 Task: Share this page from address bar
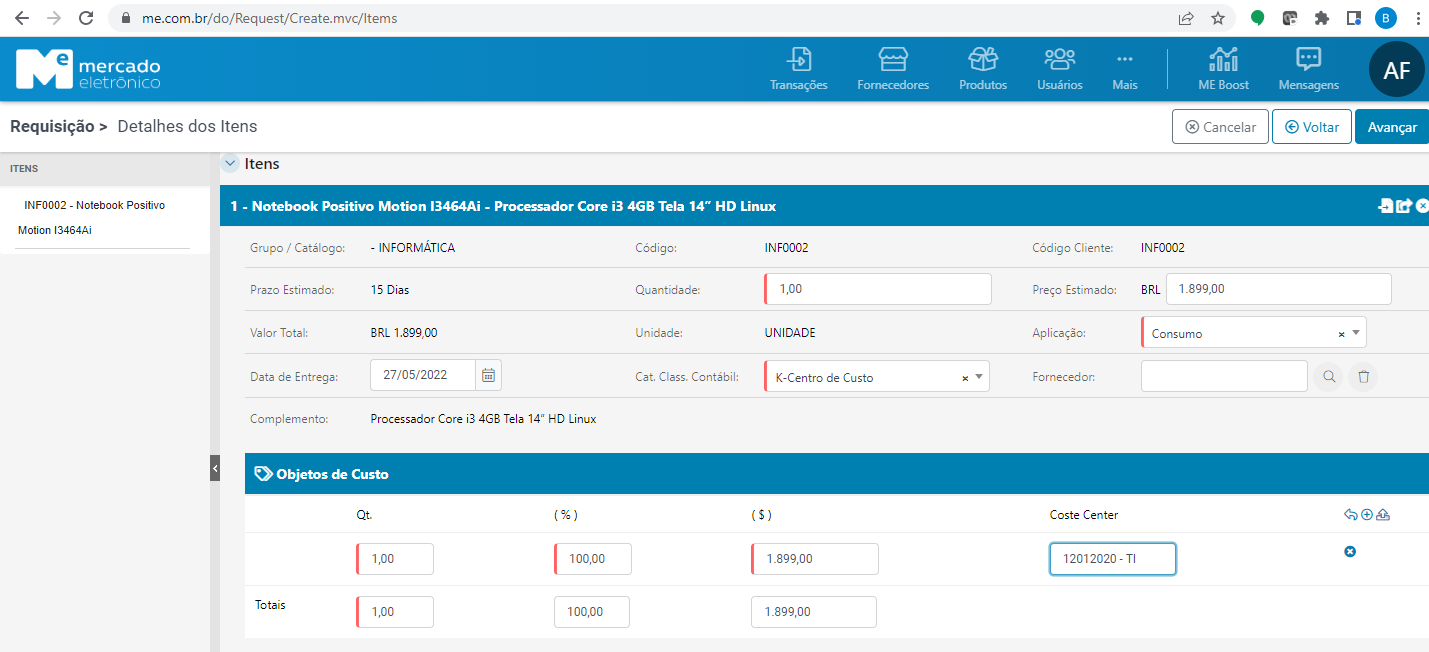[x=1186, y=18]
